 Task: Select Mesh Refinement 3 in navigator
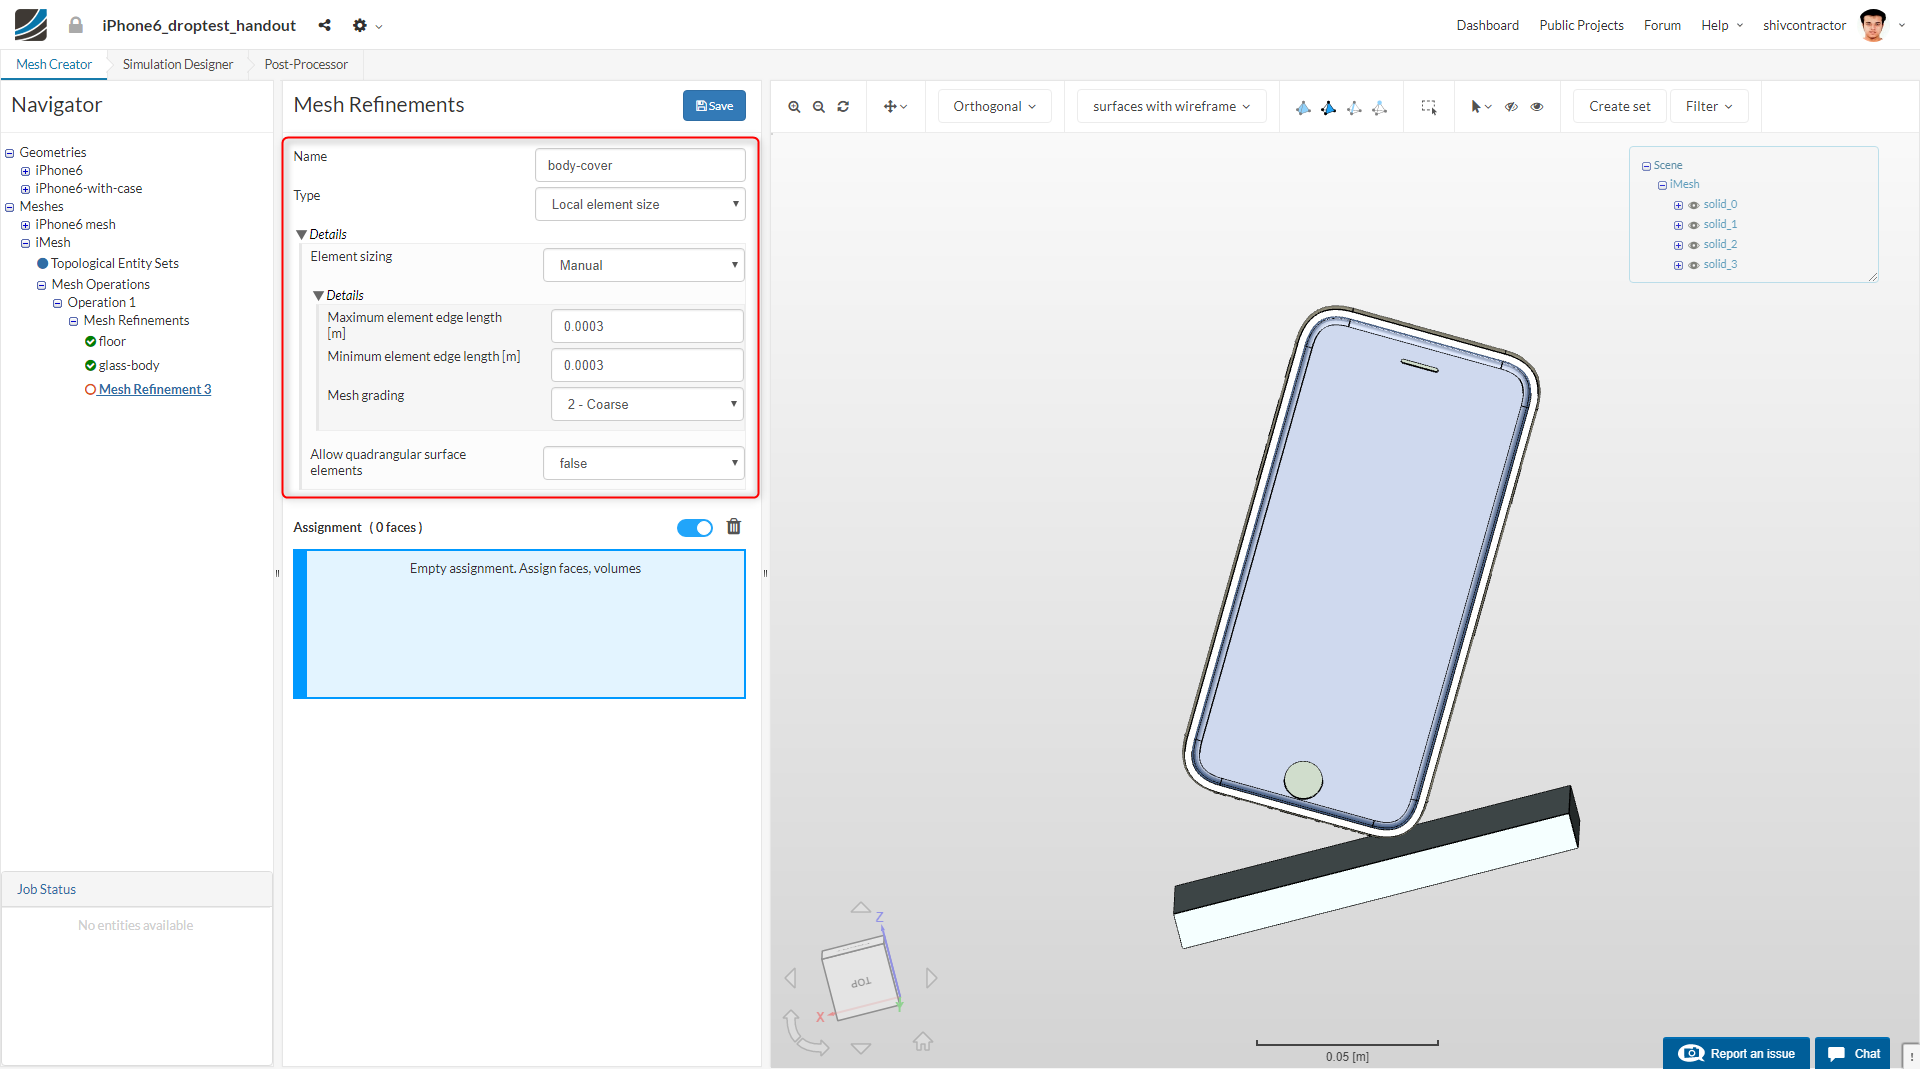tap(155, 389)
